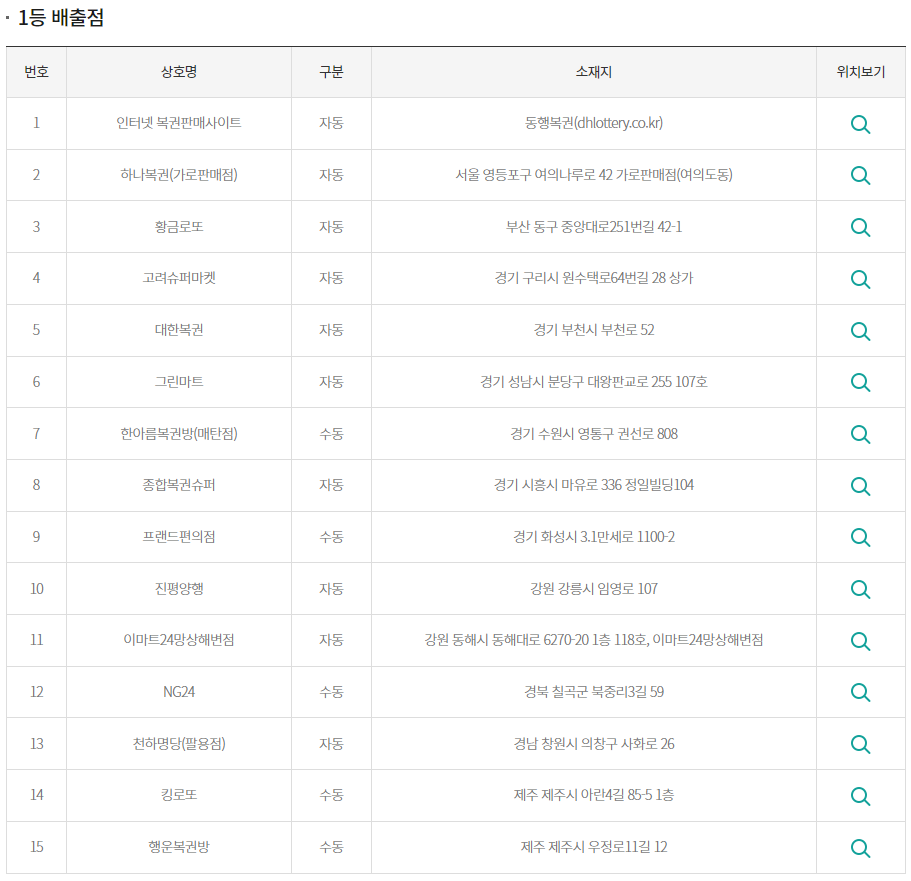Click the magnifier icon for 하나복권(가로판매점)

tap(860, 175)
